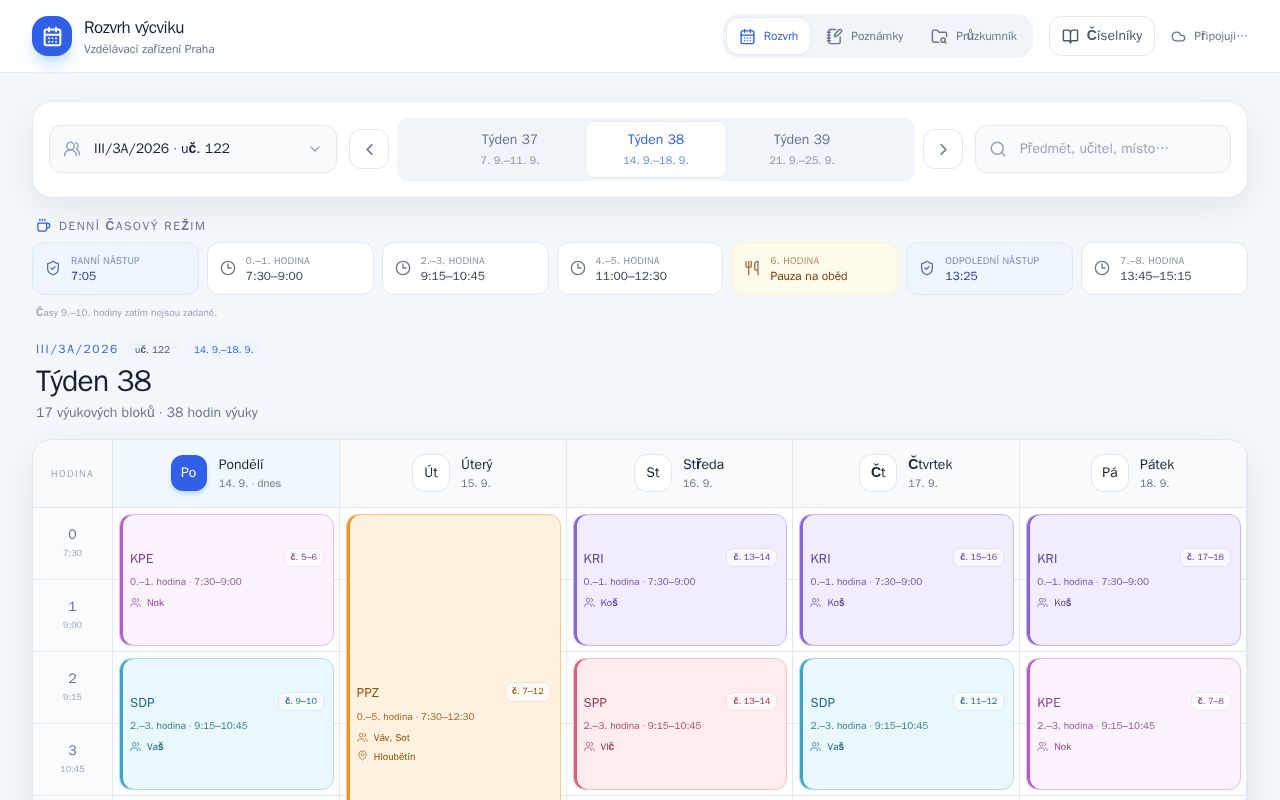The height and width of the screenshot is (800, 1280).
Task: Open the Průzkumník tab
Action: [x=974, y=36]
